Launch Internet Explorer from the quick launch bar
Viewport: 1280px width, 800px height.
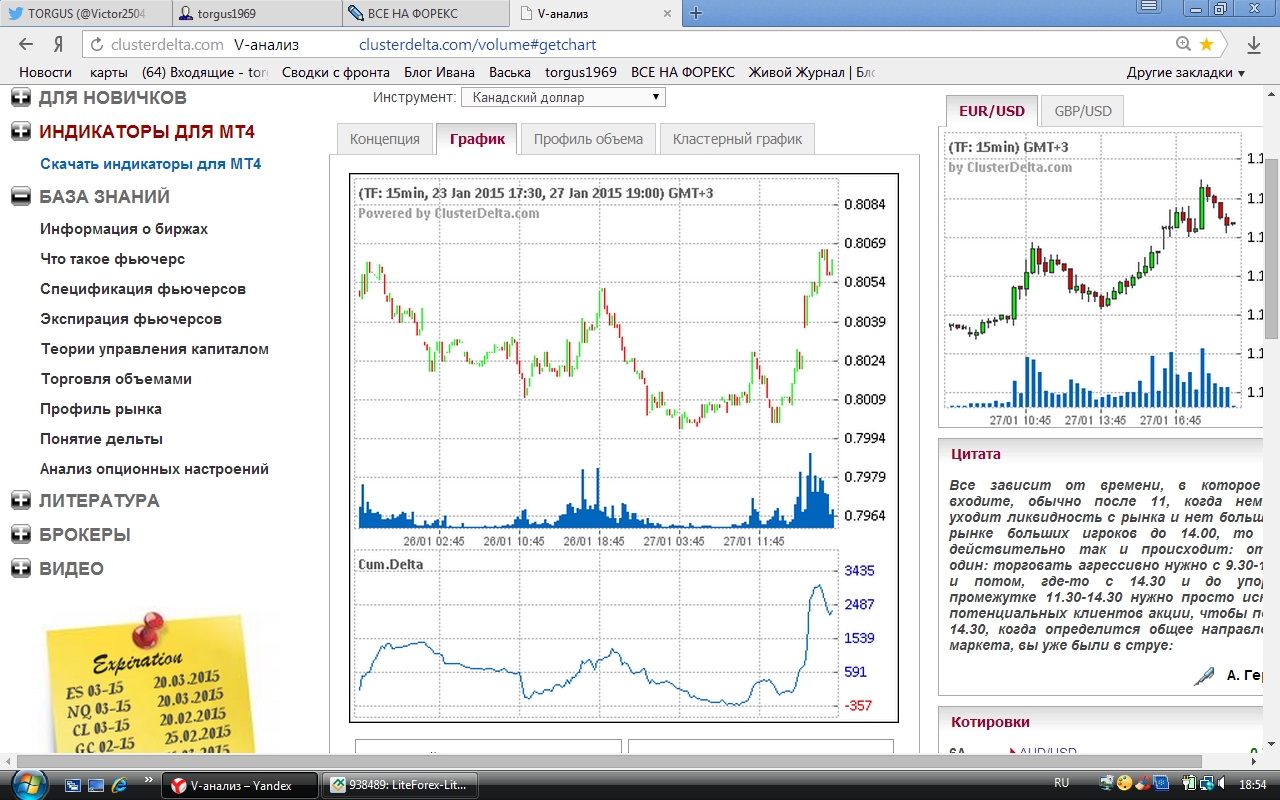(x=119, y=784)
